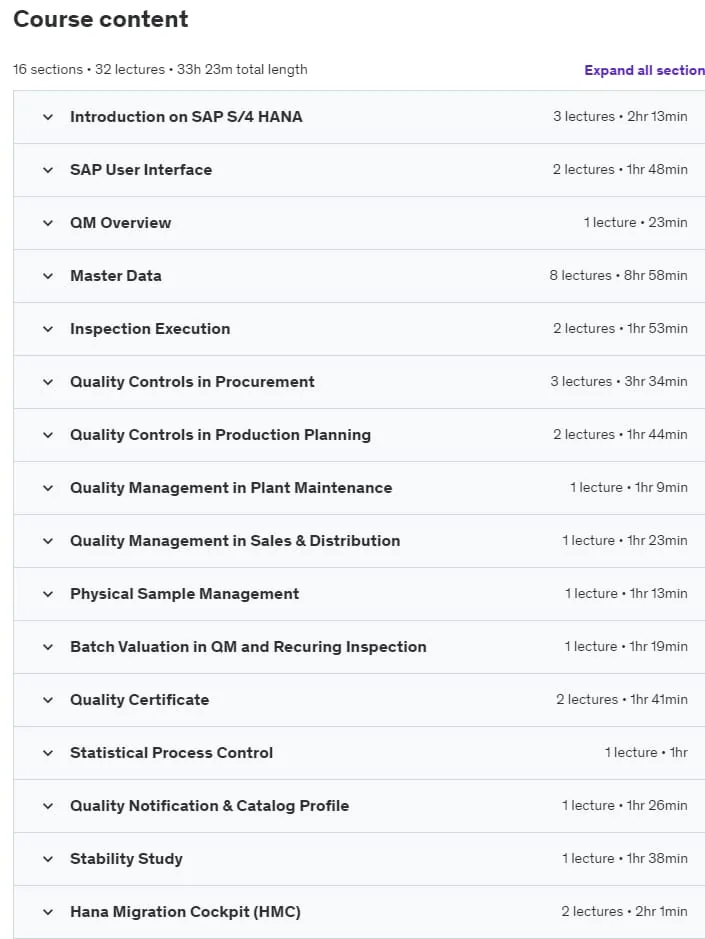This screenshot has height=939, width=705.
Task: Click Master Data 8 lectures duration text
Action: [x=618, y=275]
